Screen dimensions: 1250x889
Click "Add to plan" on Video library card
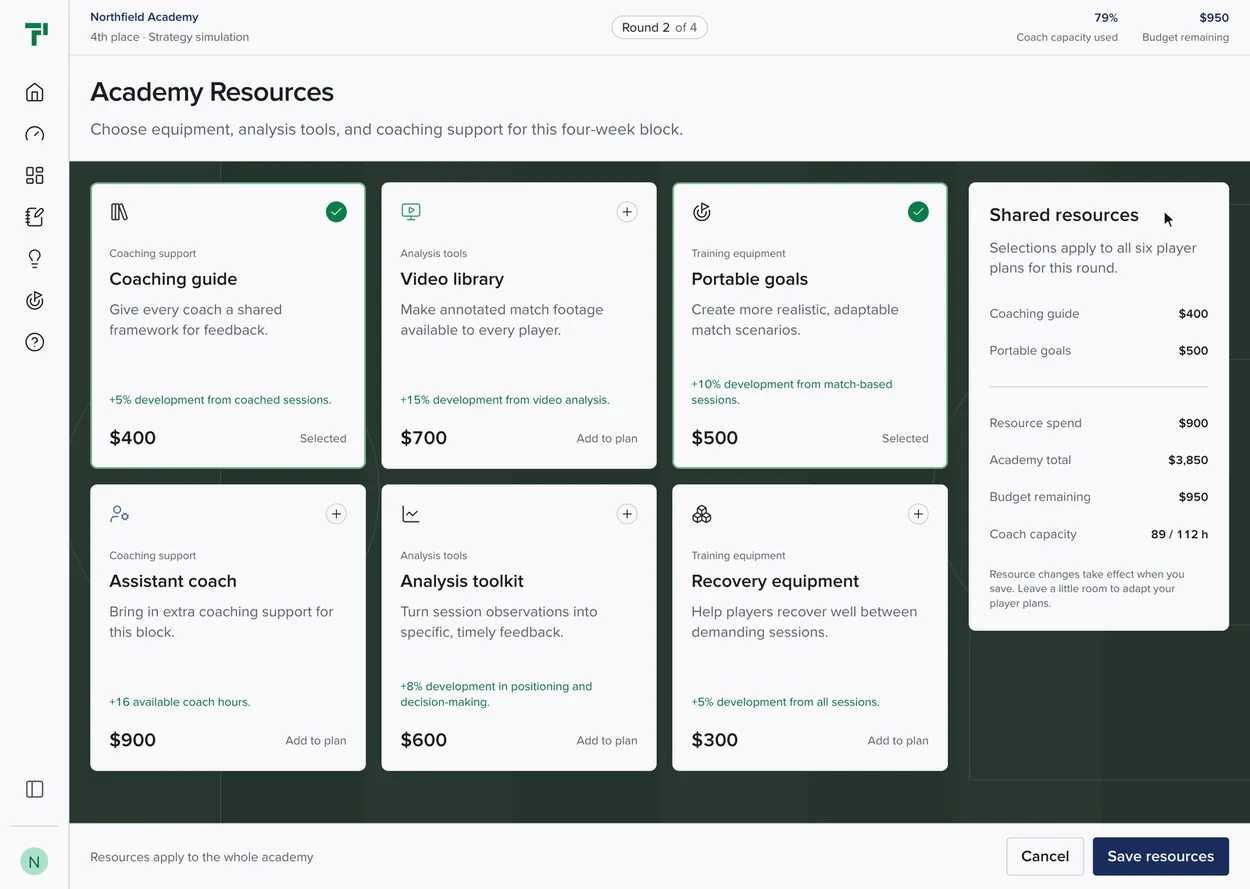[607, 438]
